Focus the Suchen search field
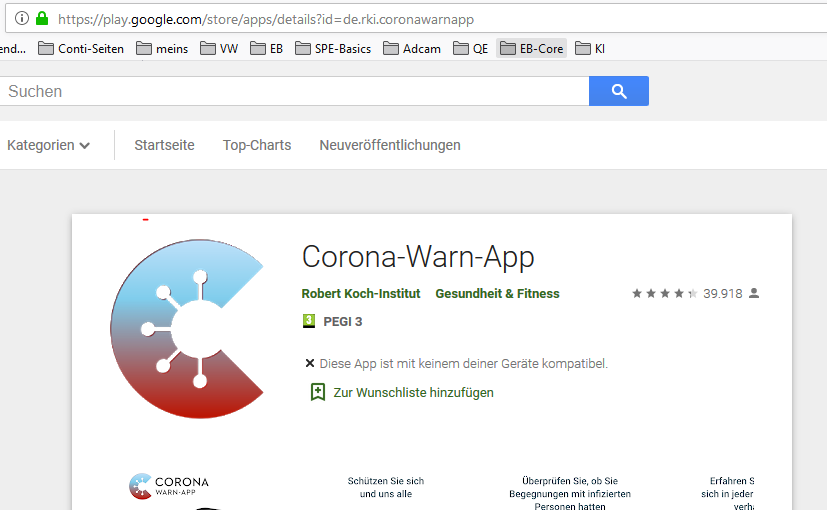This screenshot has width=827, height=510. [x=294, y=91]
